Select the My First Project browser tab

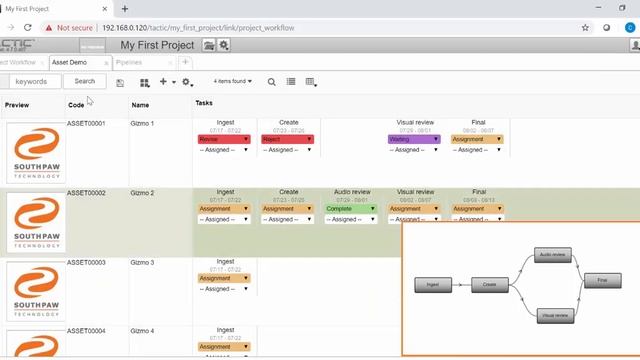pyautogui.click(x=55, y=9)
